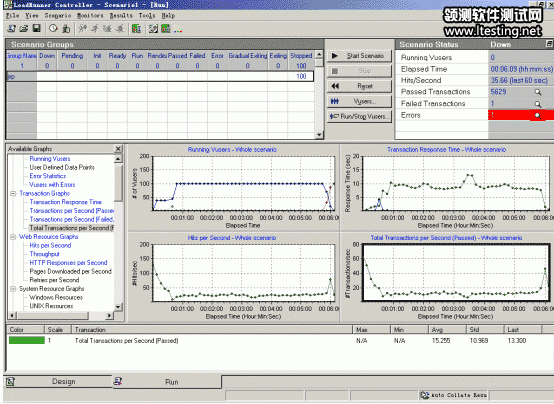The width and height of the screenshot is (554, 404).
Task: Open the Scenario menu
Action: (x=58, y=16)
